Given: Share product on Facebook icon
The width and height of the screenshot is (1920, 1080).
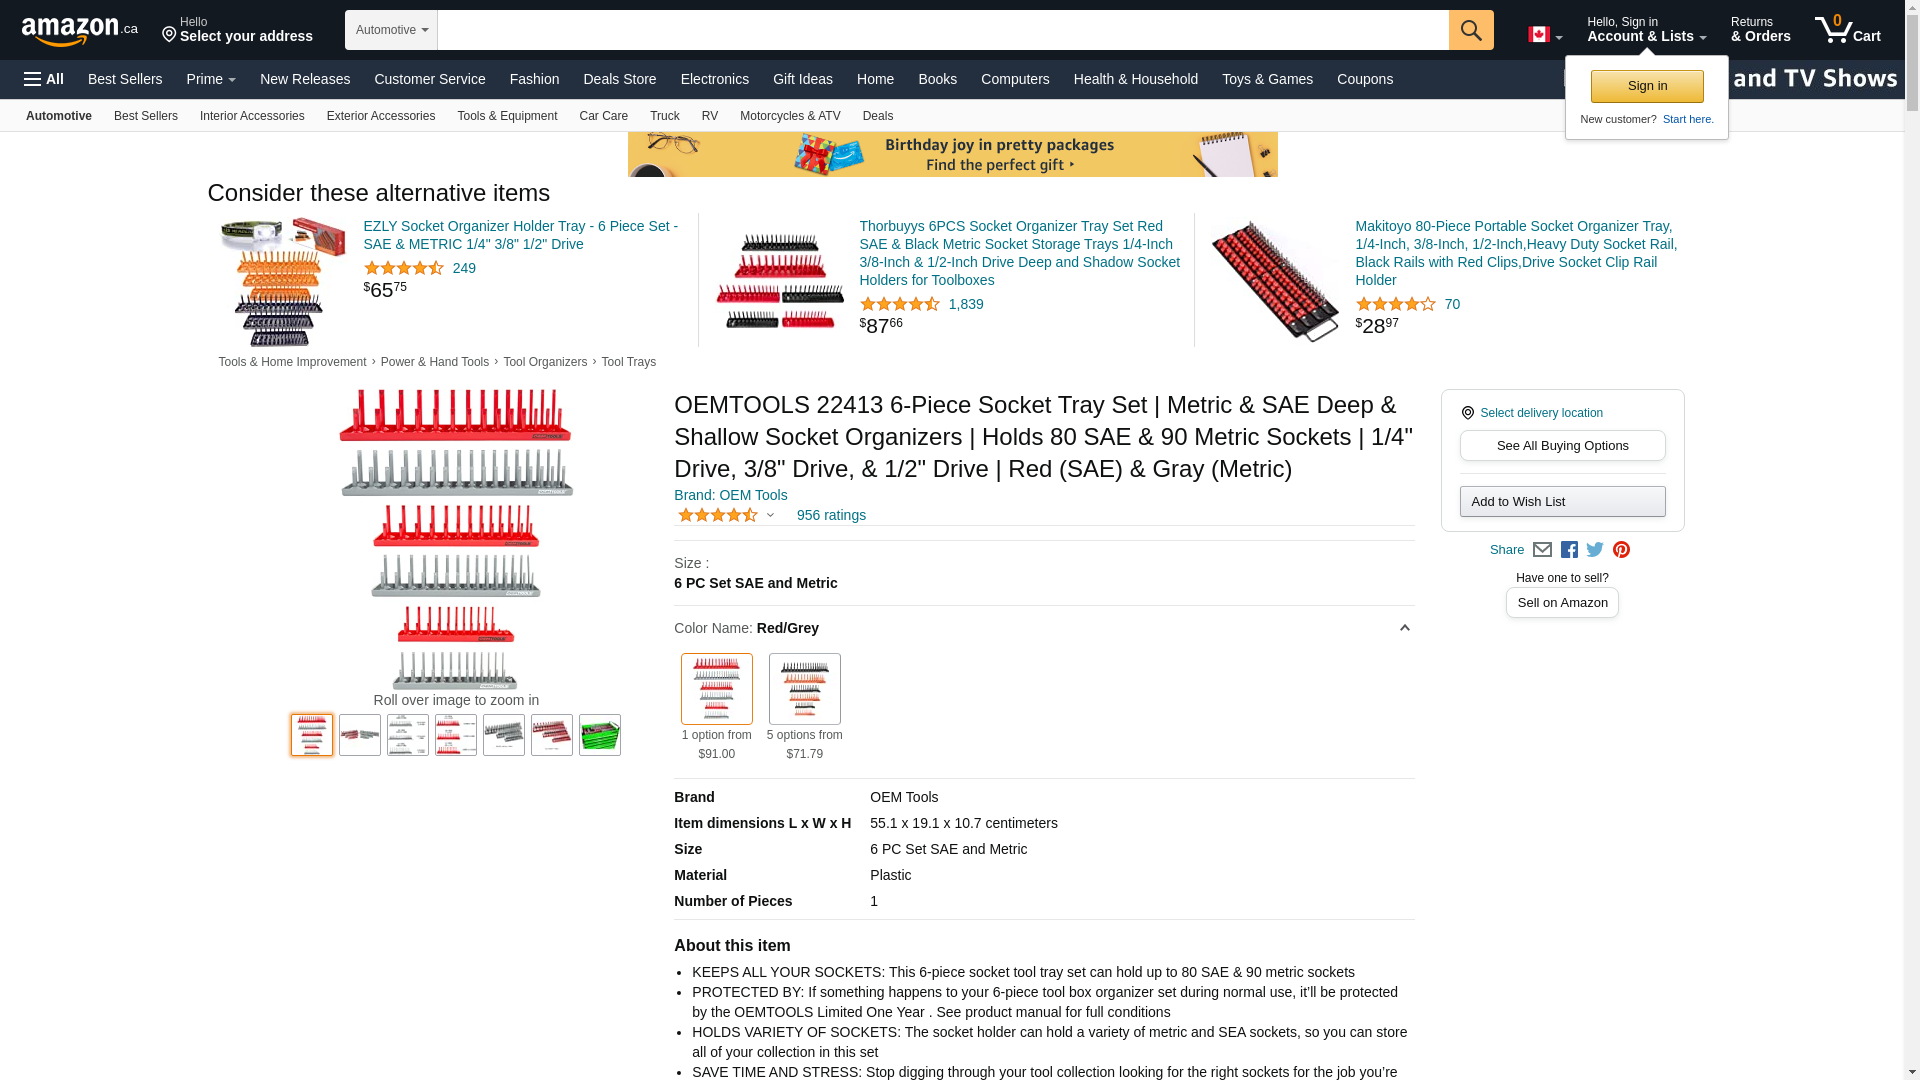Looking at the screenshot, I should click(x=1569, y=550).
